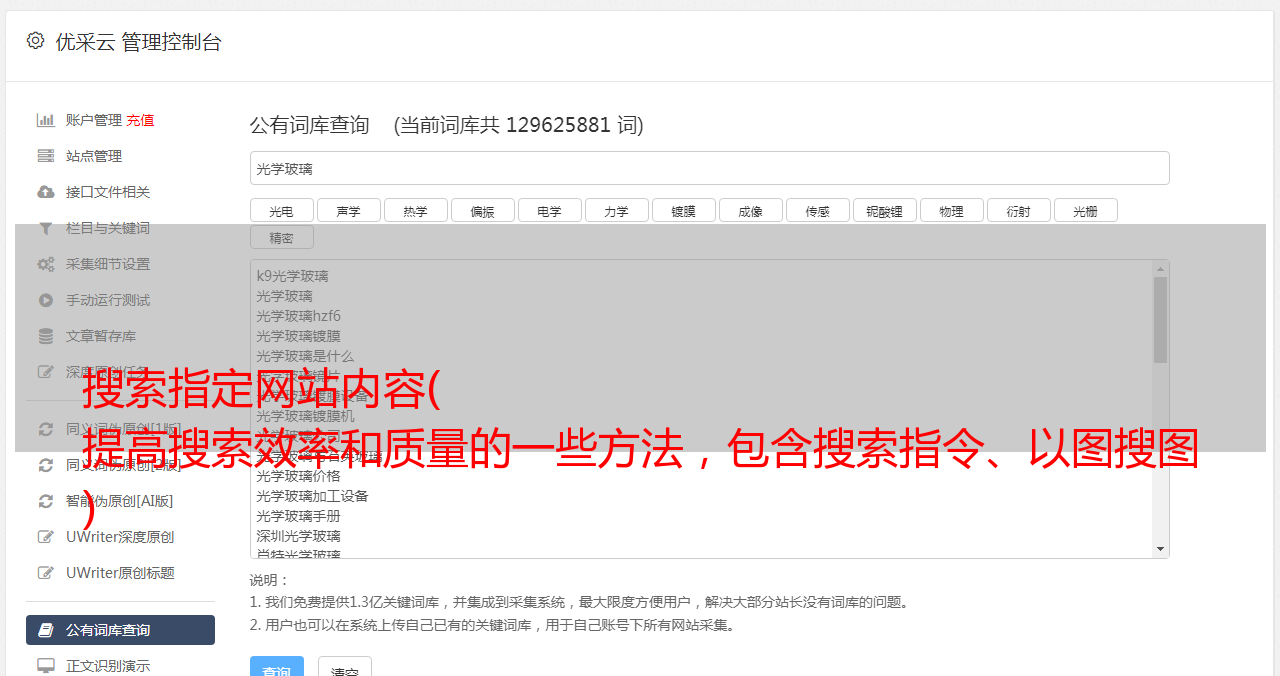Select the 光栅 tag button
The image size is (1280, 676).
pos(1085,210)
